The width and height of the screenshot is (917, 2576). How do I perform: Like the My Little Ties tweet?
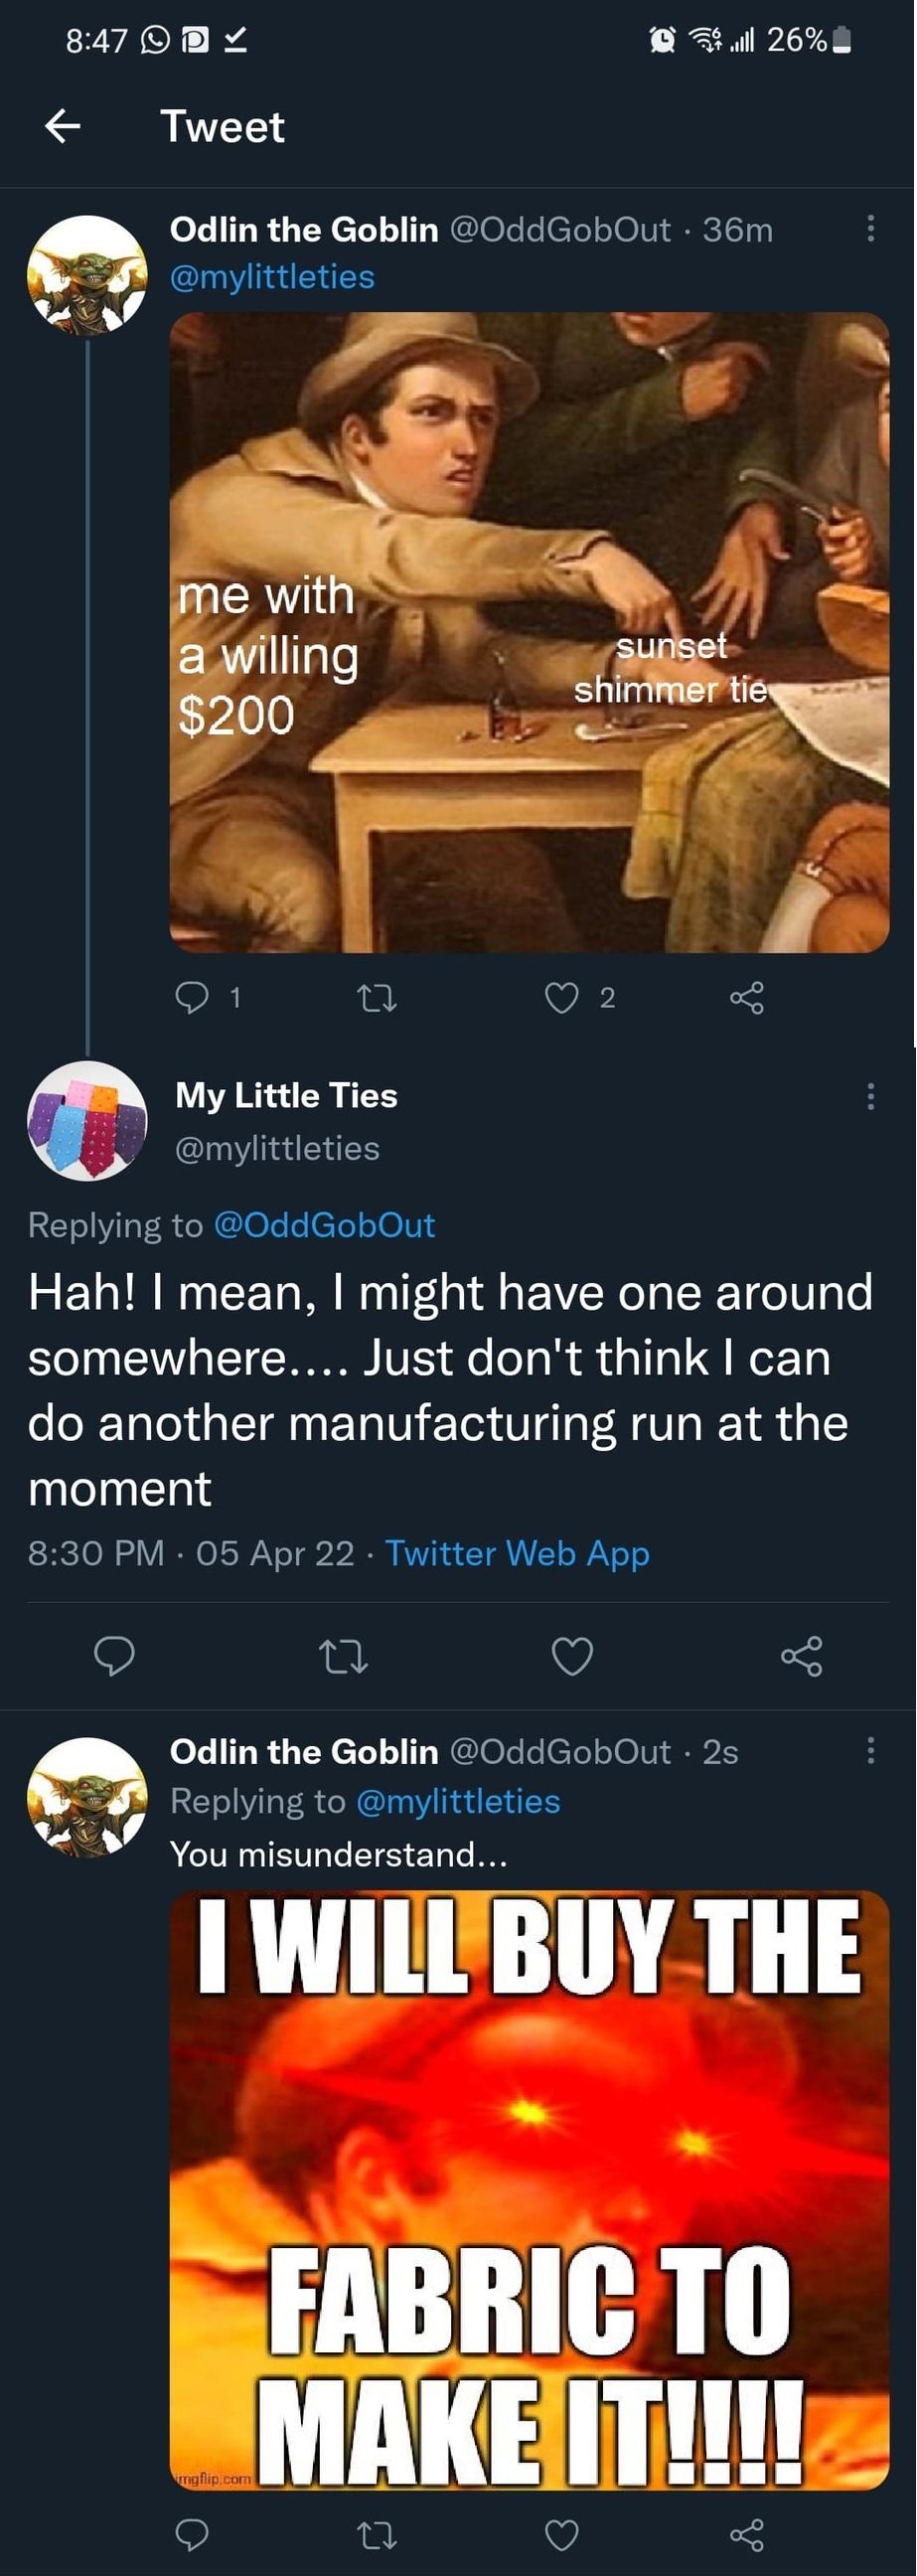pyautogui.click(x=572, y=1655)
